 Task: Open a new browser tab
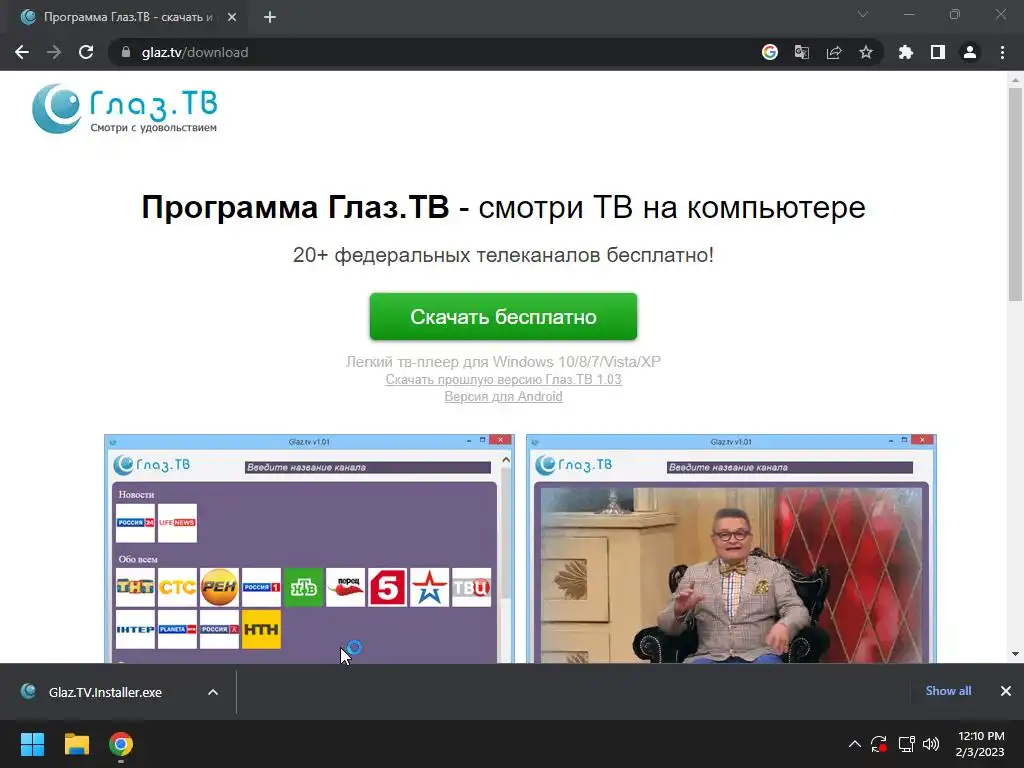(x=270, y=17)
